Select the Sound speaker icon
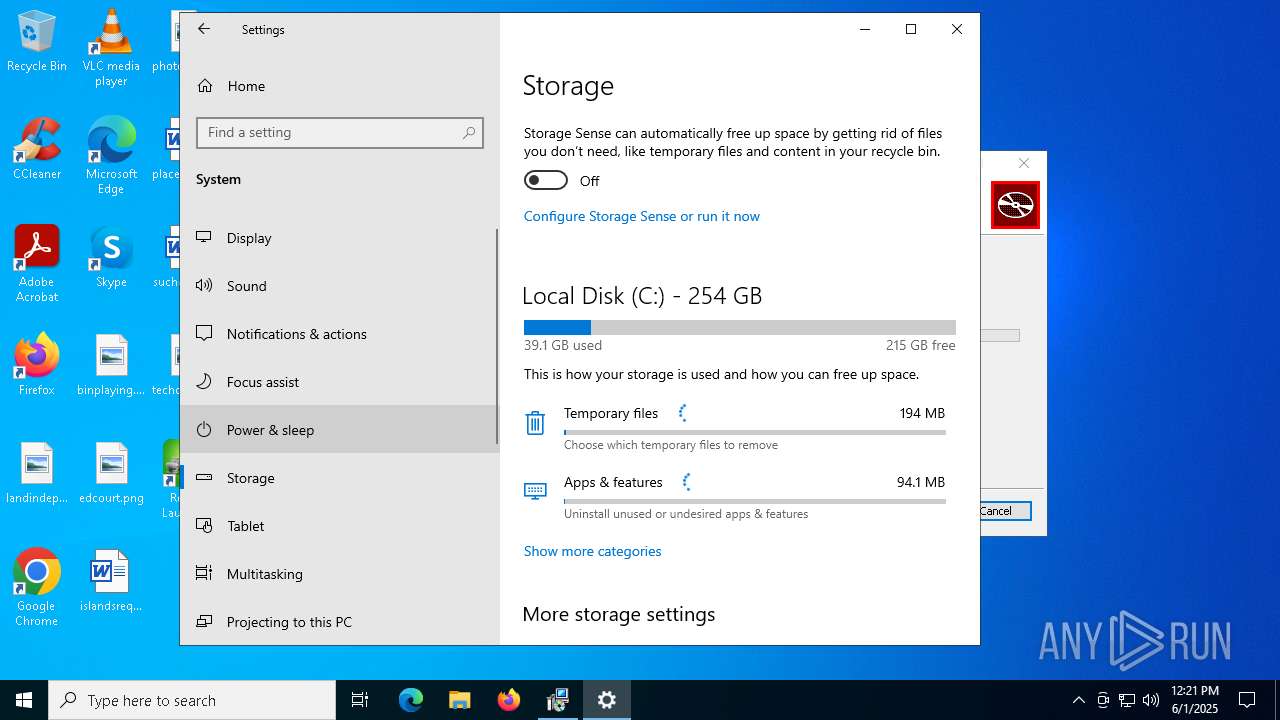Viewport: 1280px width, 720px height. tap(204, 285)
